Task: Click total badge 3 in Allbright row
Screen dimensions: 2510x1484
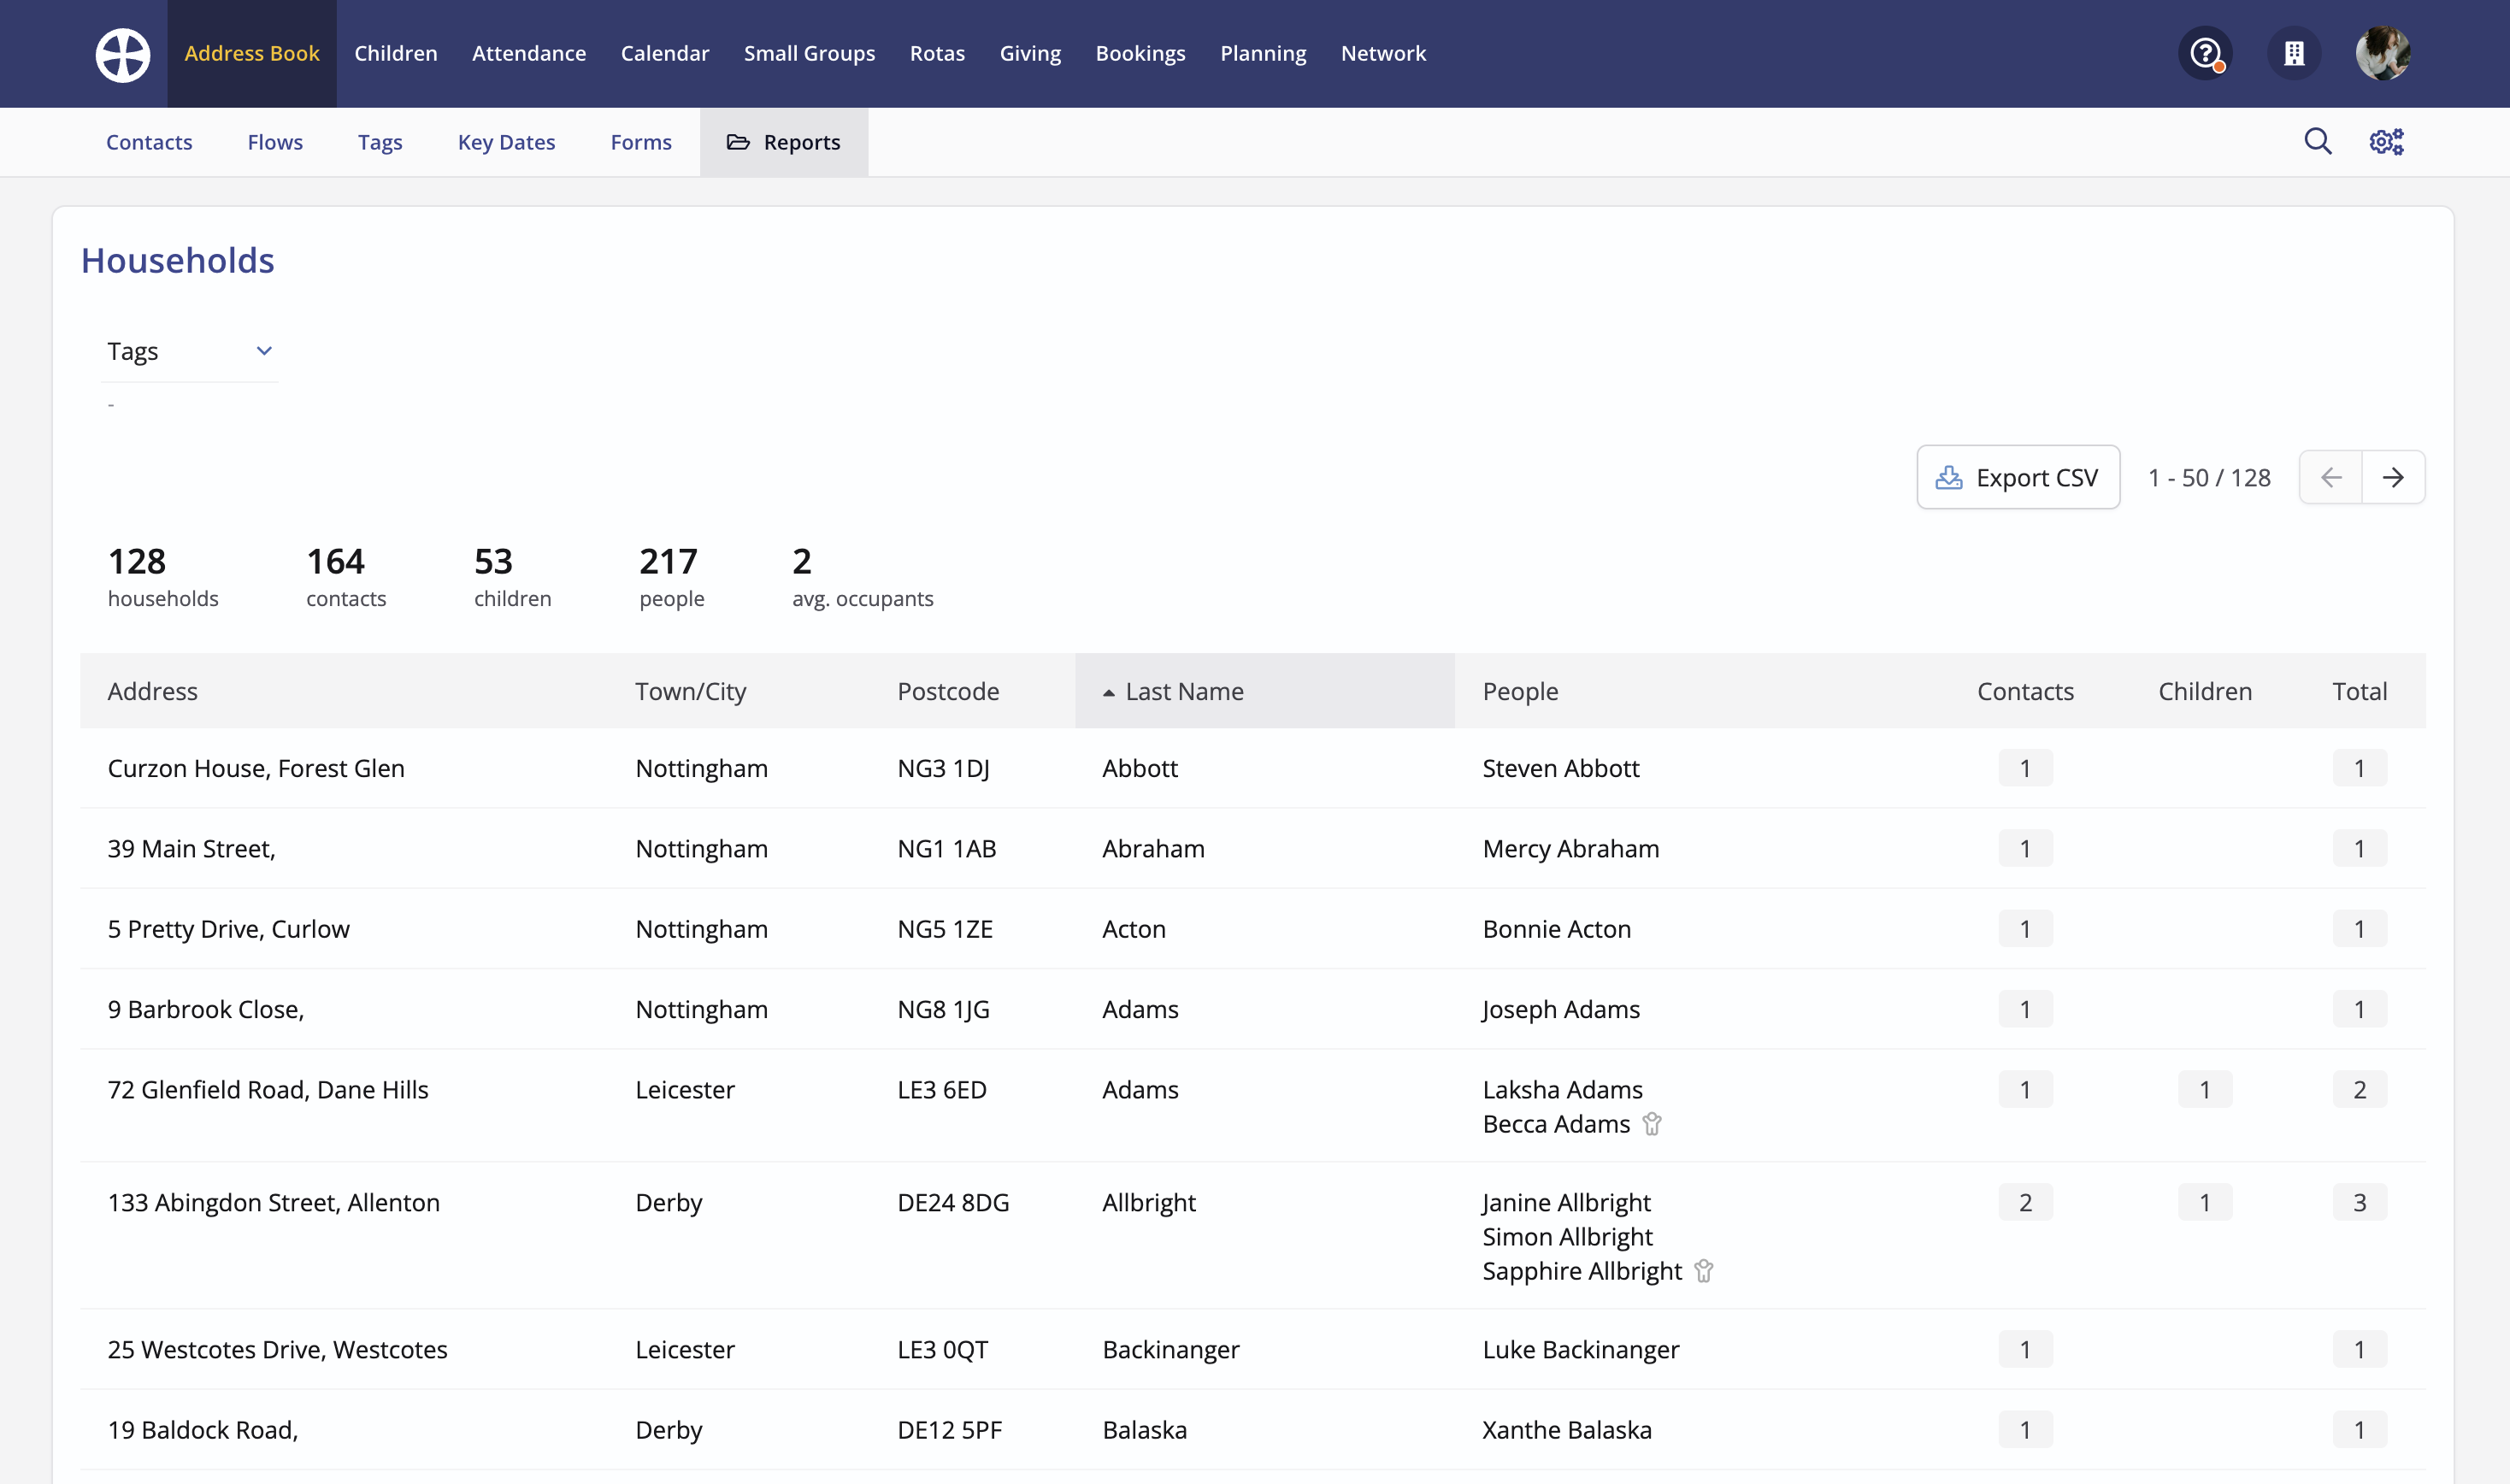Action: [2360, 1202]
